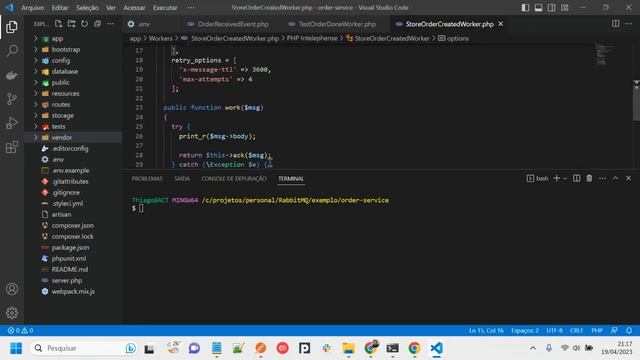640x360 pixels.
Task: Open the Source Control view
Action: [12, 99]
